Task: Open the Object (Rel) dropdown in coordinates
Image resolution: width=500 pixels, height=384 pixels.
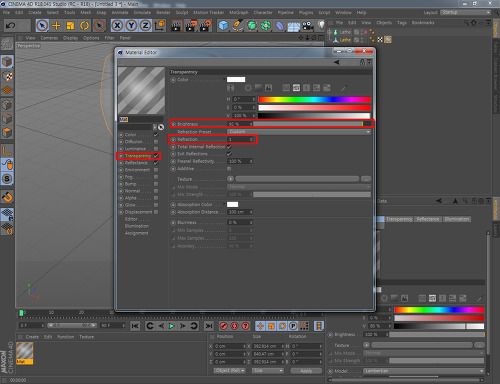Action: click(230, 371)
